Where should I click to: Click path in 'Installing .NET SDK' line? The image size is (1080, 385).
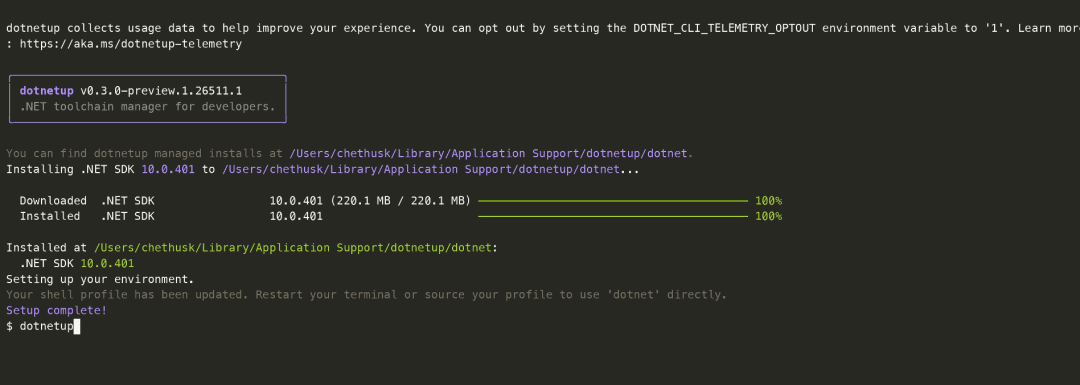tap(421, 169)
